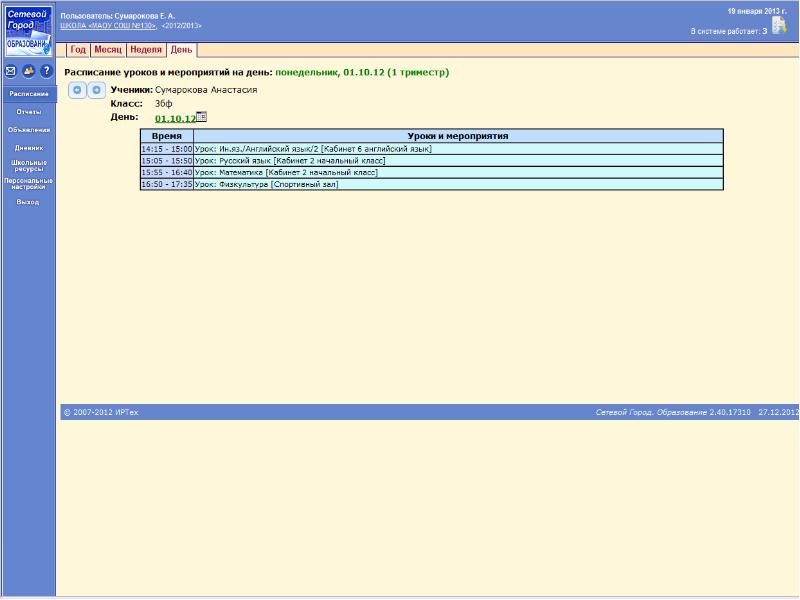
Task: Switch to the Неделя tab
Action: (x=146, y=49)
